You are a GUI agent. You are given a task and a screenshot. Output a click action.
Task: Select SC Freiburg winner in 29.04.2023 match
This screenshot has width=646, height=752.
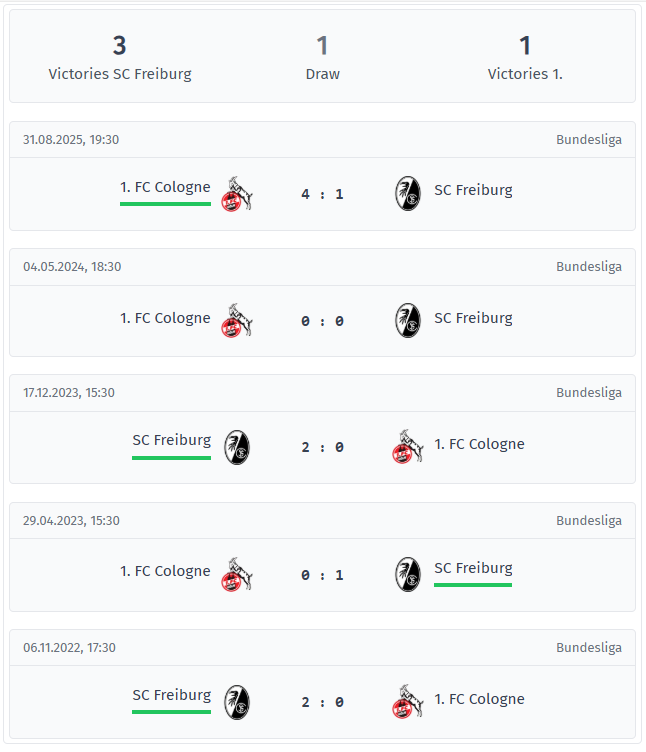pos(473,568)
